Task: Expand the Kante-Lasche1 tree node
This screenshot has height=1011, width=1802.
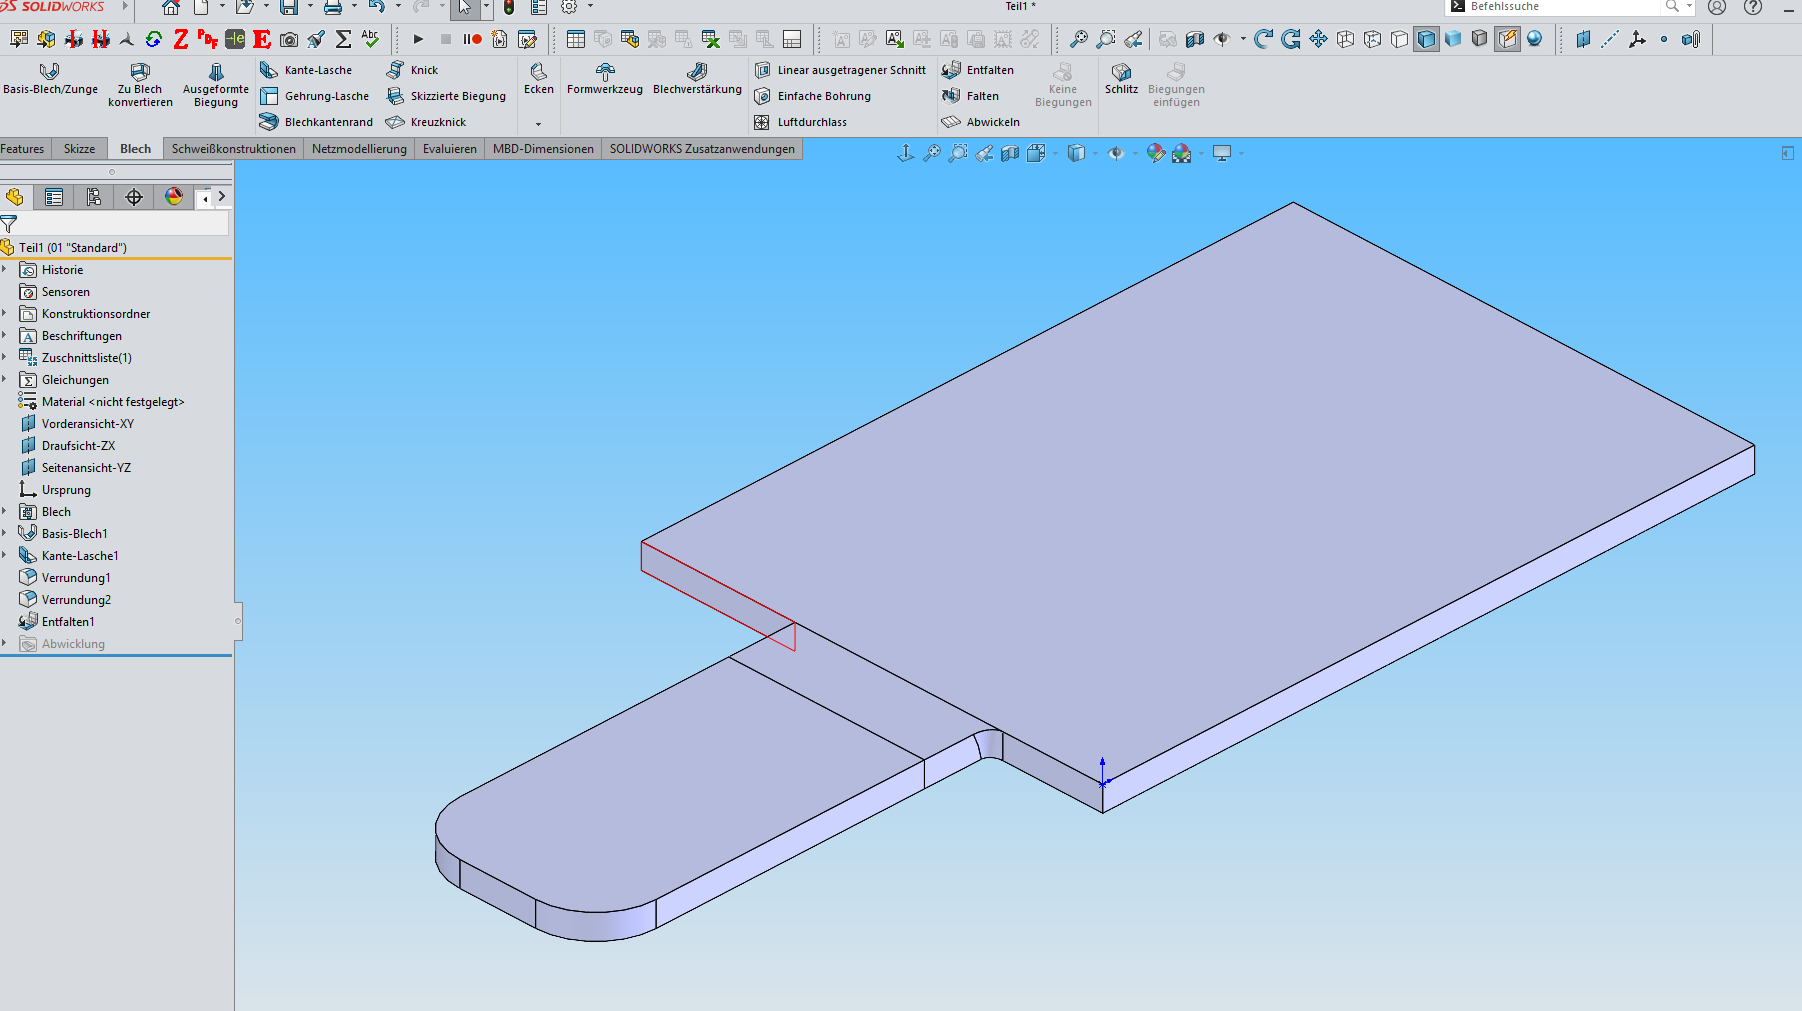Action: click(x=5, y=555)
